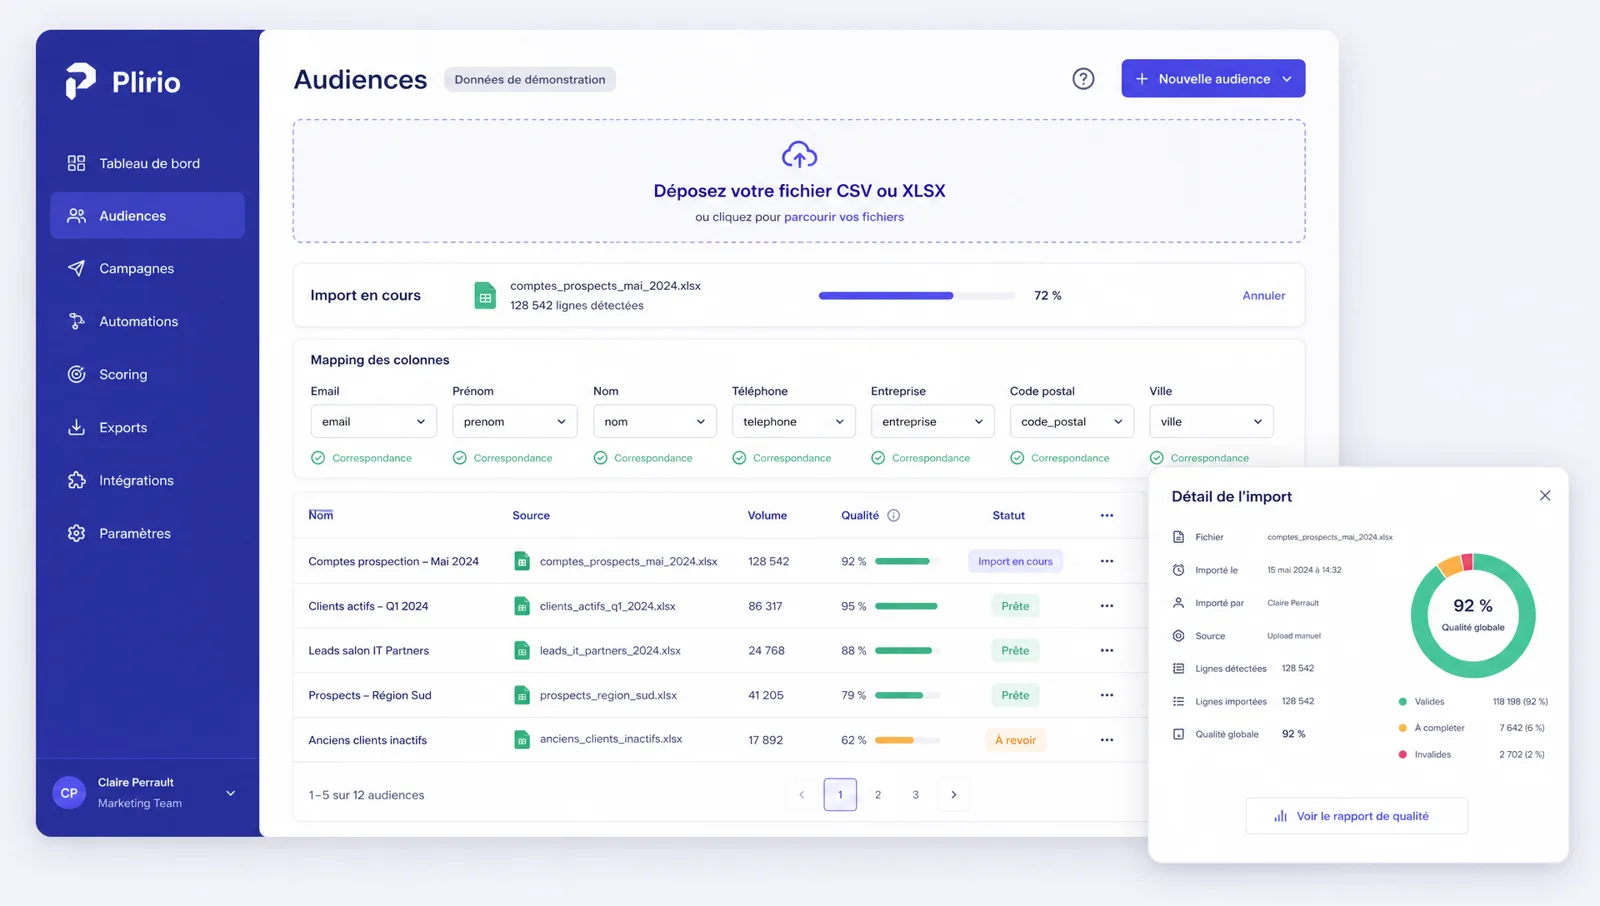Viewport: 1600px width, 906px height.
Task: Open actions menu for Prospects – Région Sud
Action: (x=1107, y=695)
